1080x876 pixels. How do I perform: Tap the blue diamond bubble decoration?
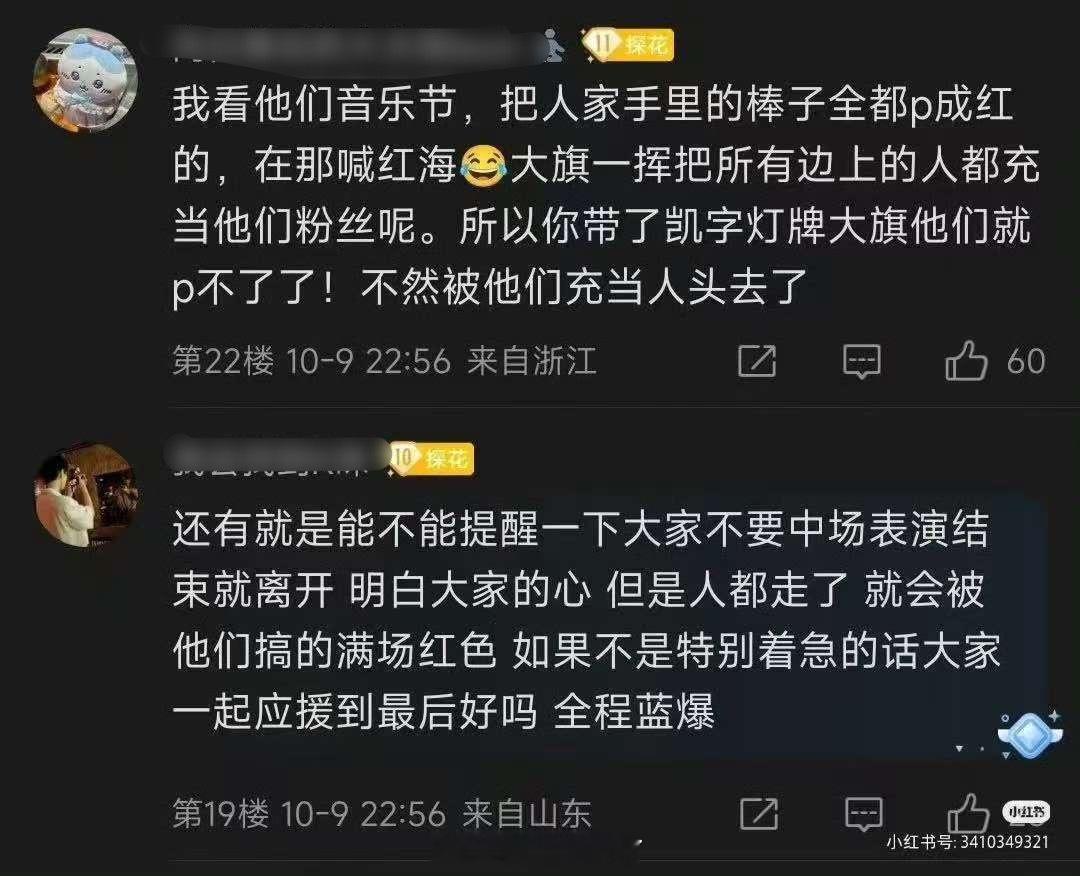point(1030,733)
